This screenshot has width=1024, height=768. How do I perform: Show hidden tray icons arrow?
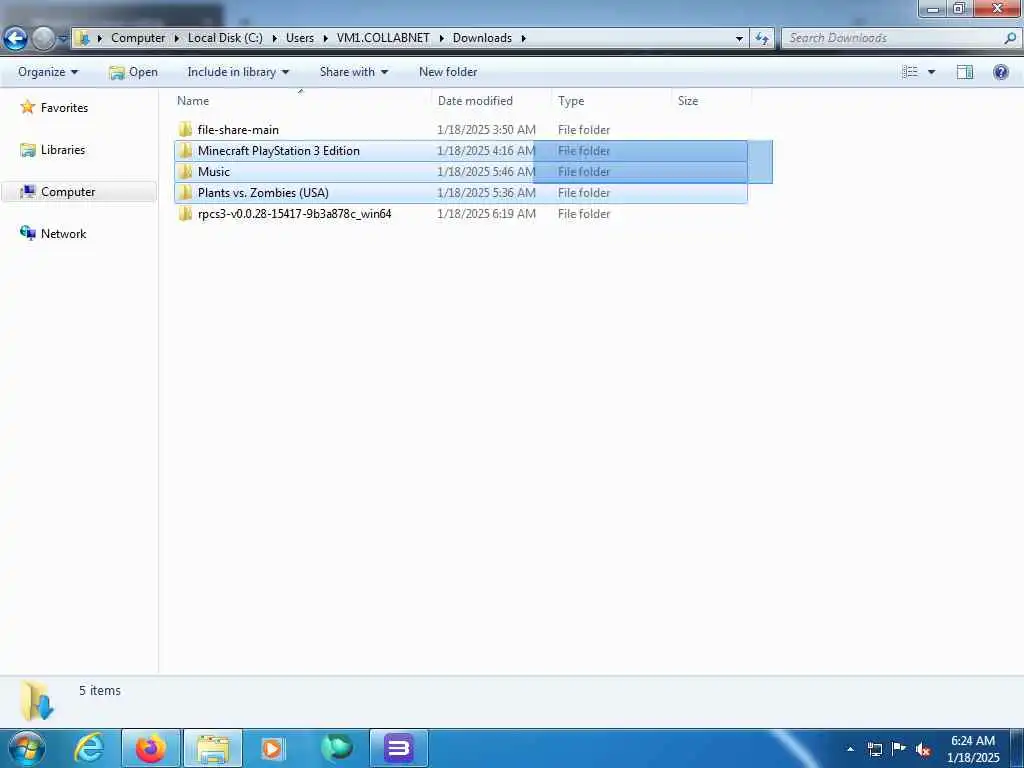tap(850, 749)
